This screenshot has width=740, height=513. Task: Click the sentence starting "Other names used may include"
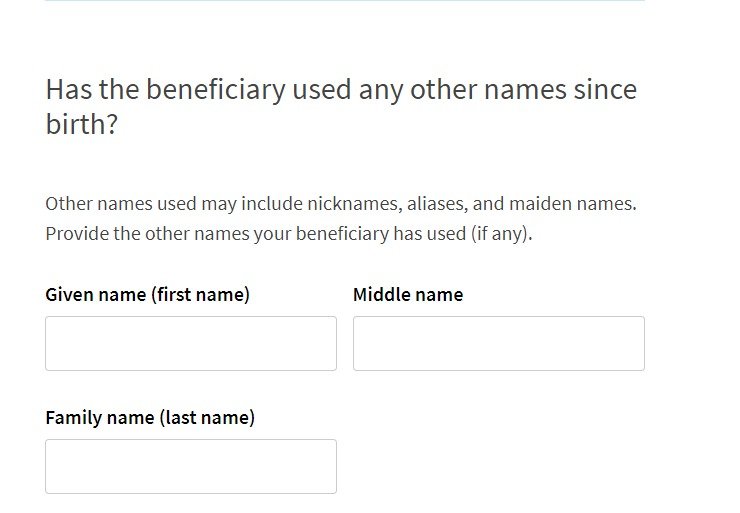point(340,204)
